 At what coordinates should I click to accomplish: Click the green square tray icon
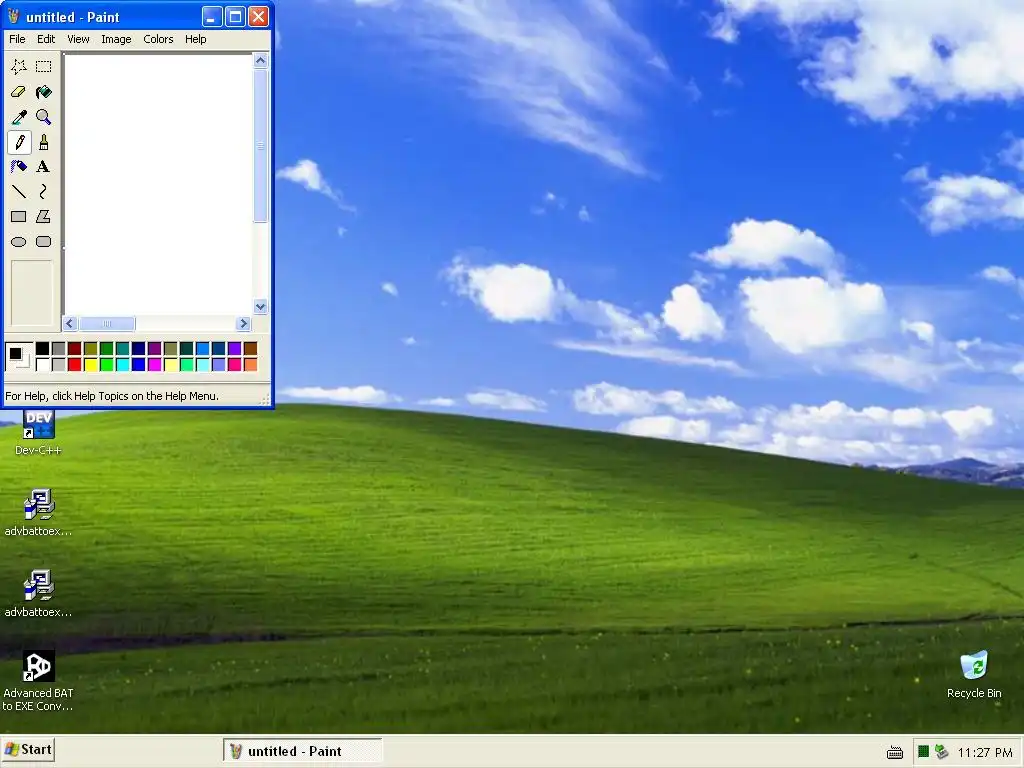tap(923, 752)
